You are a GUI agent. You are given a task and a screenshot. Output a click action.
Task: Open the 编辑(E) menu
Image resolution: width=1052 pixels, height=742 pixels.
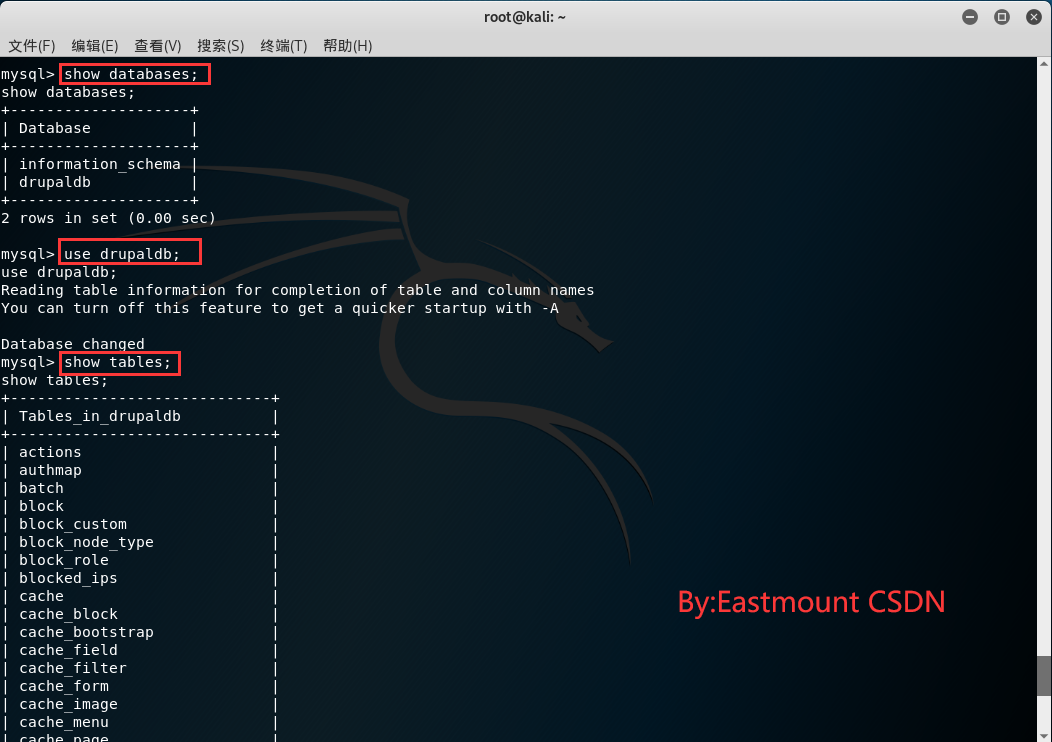(95, 46)
